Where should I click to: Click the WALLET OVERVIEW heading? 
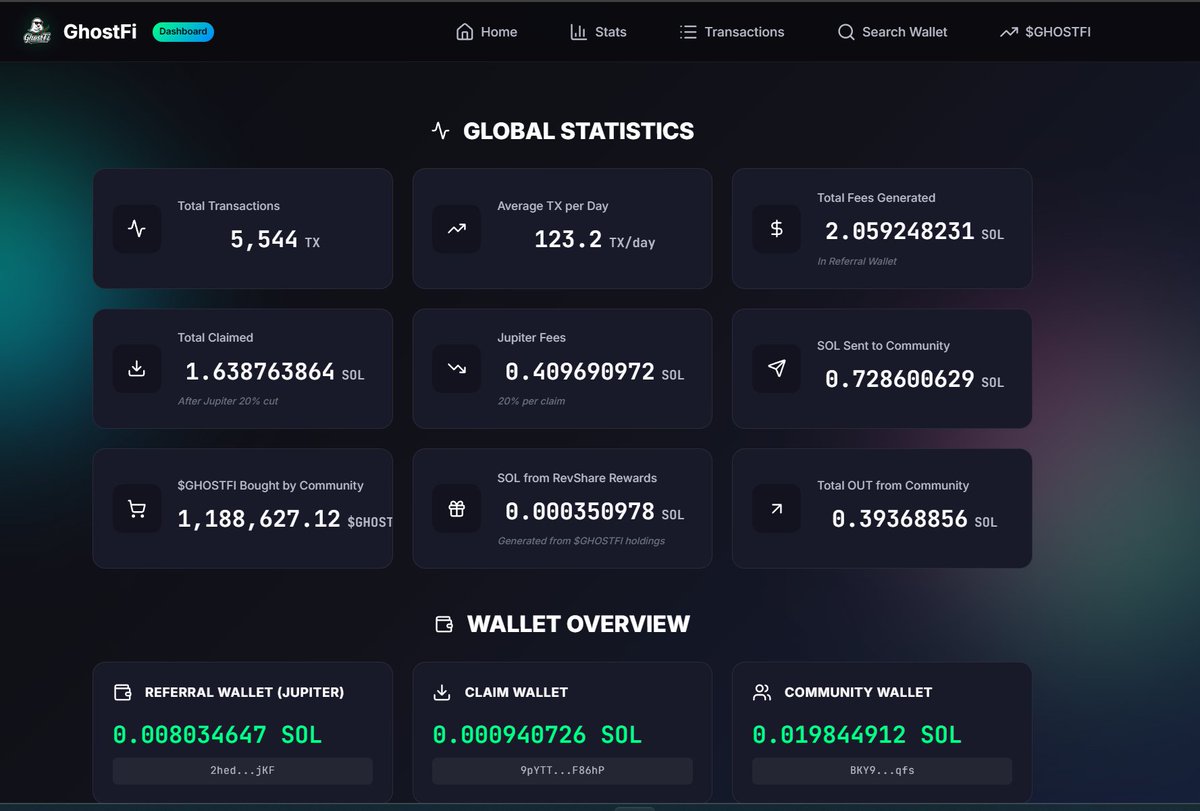578,624
